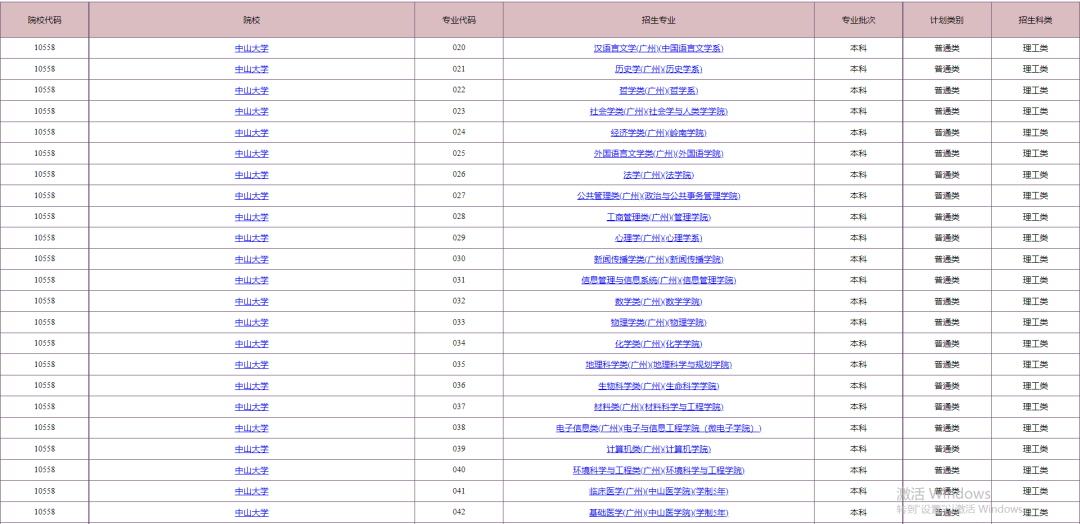Viewport: 1080px width, 524px height.
Task: Open the 工商管理类(广州)(管理学院) link
Action: (658, 217)
